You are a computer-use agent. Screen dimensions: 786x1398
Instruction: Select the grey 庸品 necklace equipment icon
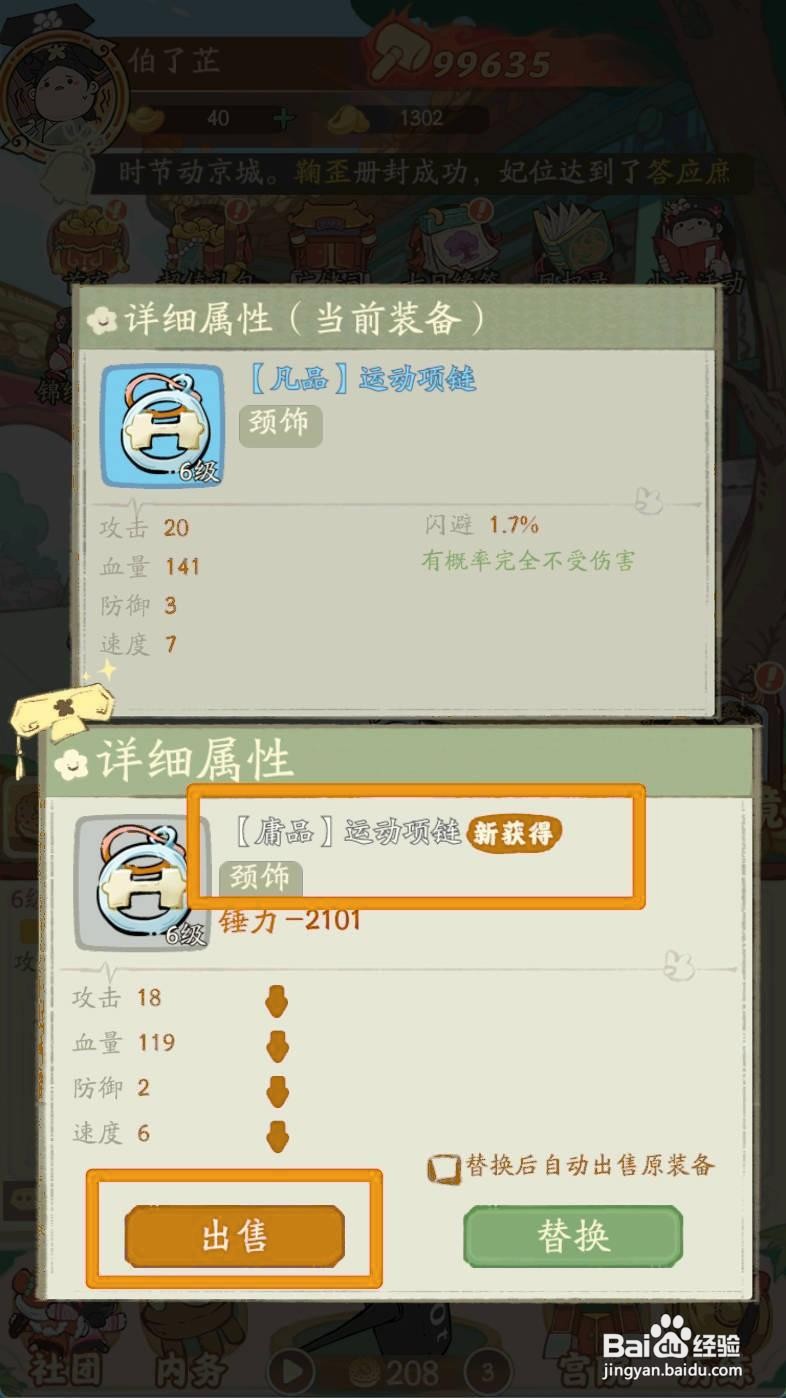coord(143,882)
